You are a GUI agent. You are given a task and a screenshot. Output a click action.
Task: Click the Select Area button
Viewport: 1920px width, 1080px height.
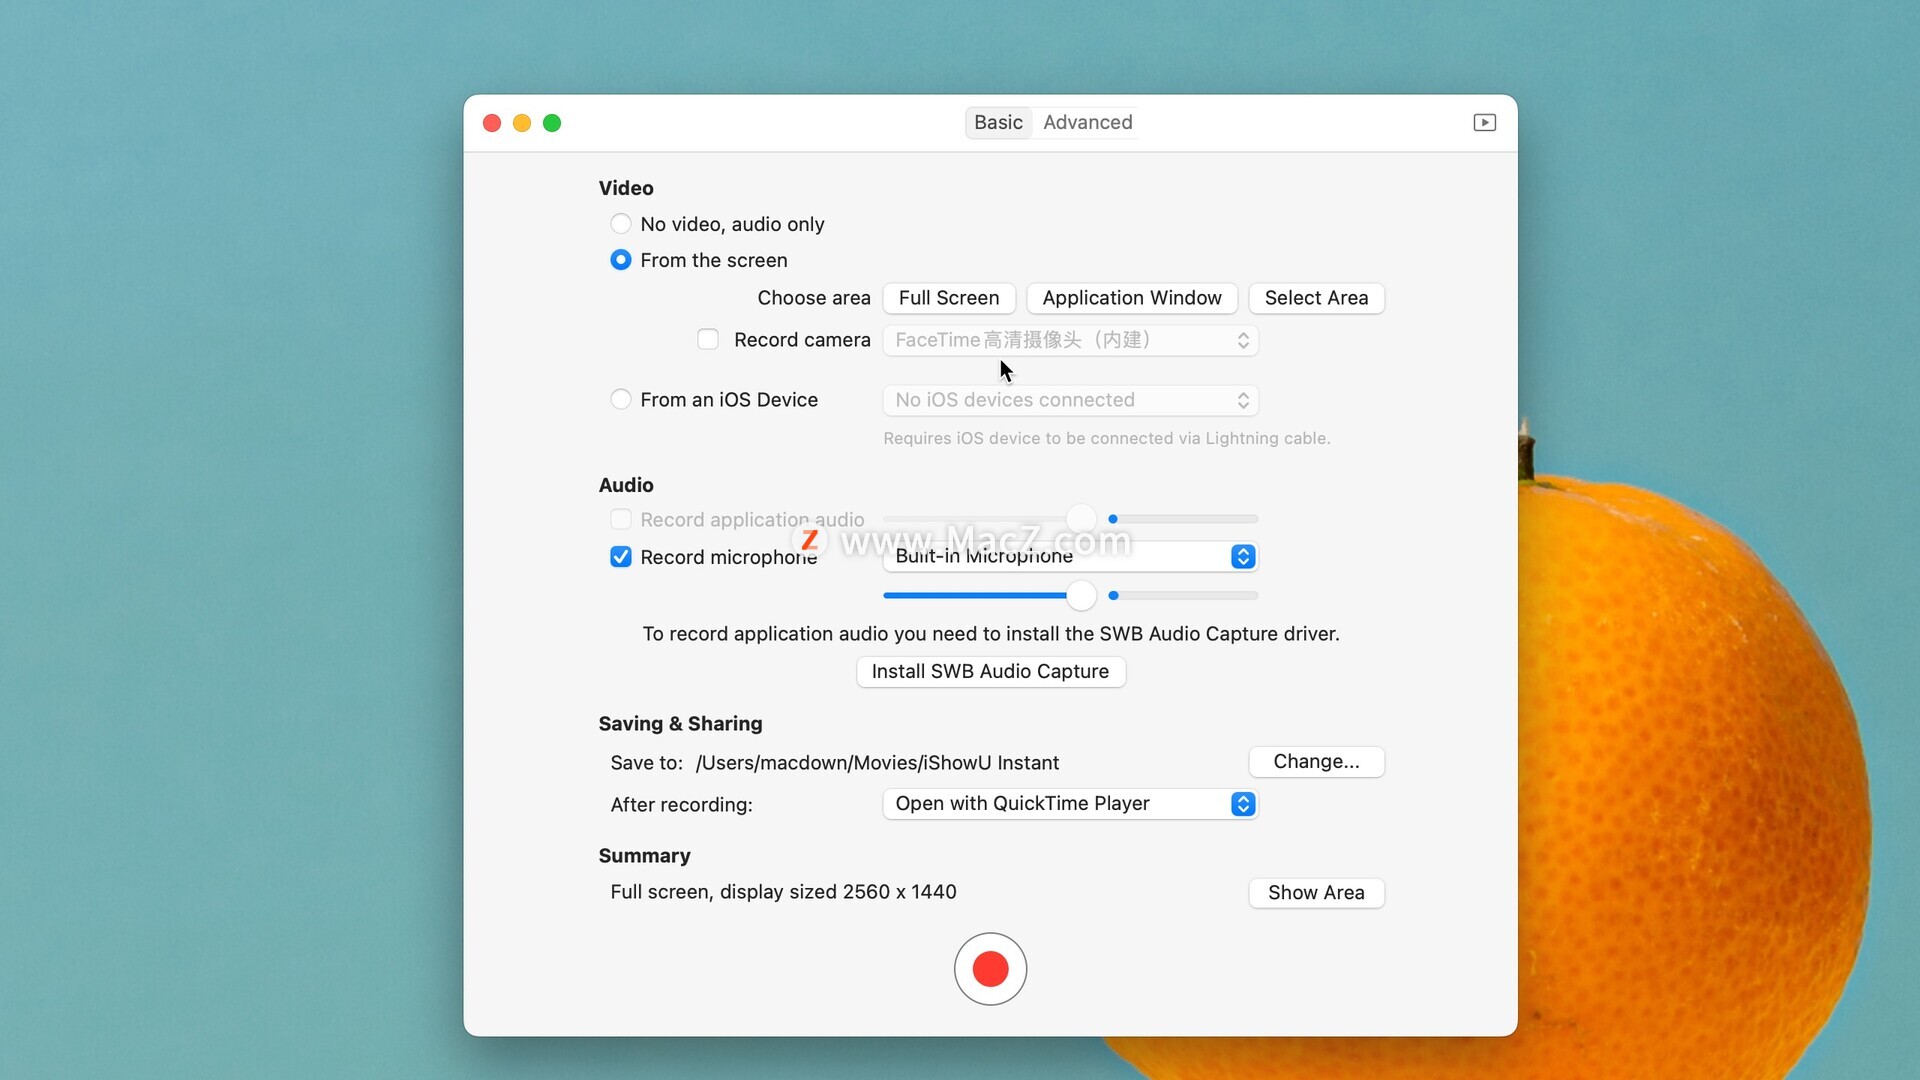(1316, 298)
